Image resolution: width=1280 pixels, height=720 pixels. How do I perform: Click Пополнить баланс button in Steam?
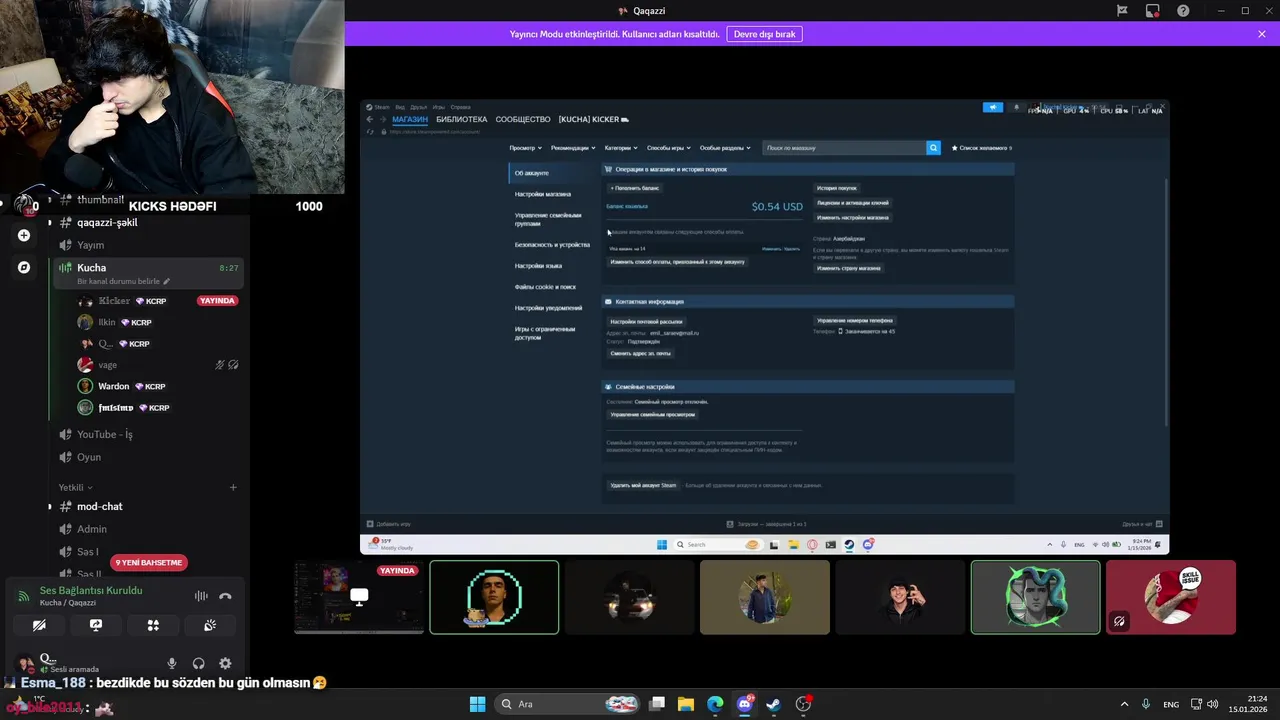635,188
